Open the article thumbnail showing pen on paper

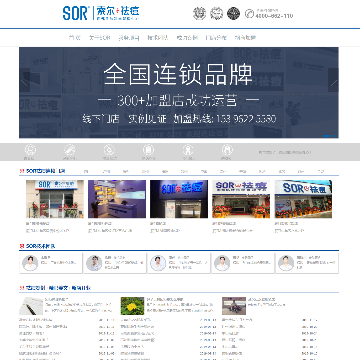(31, 306)
